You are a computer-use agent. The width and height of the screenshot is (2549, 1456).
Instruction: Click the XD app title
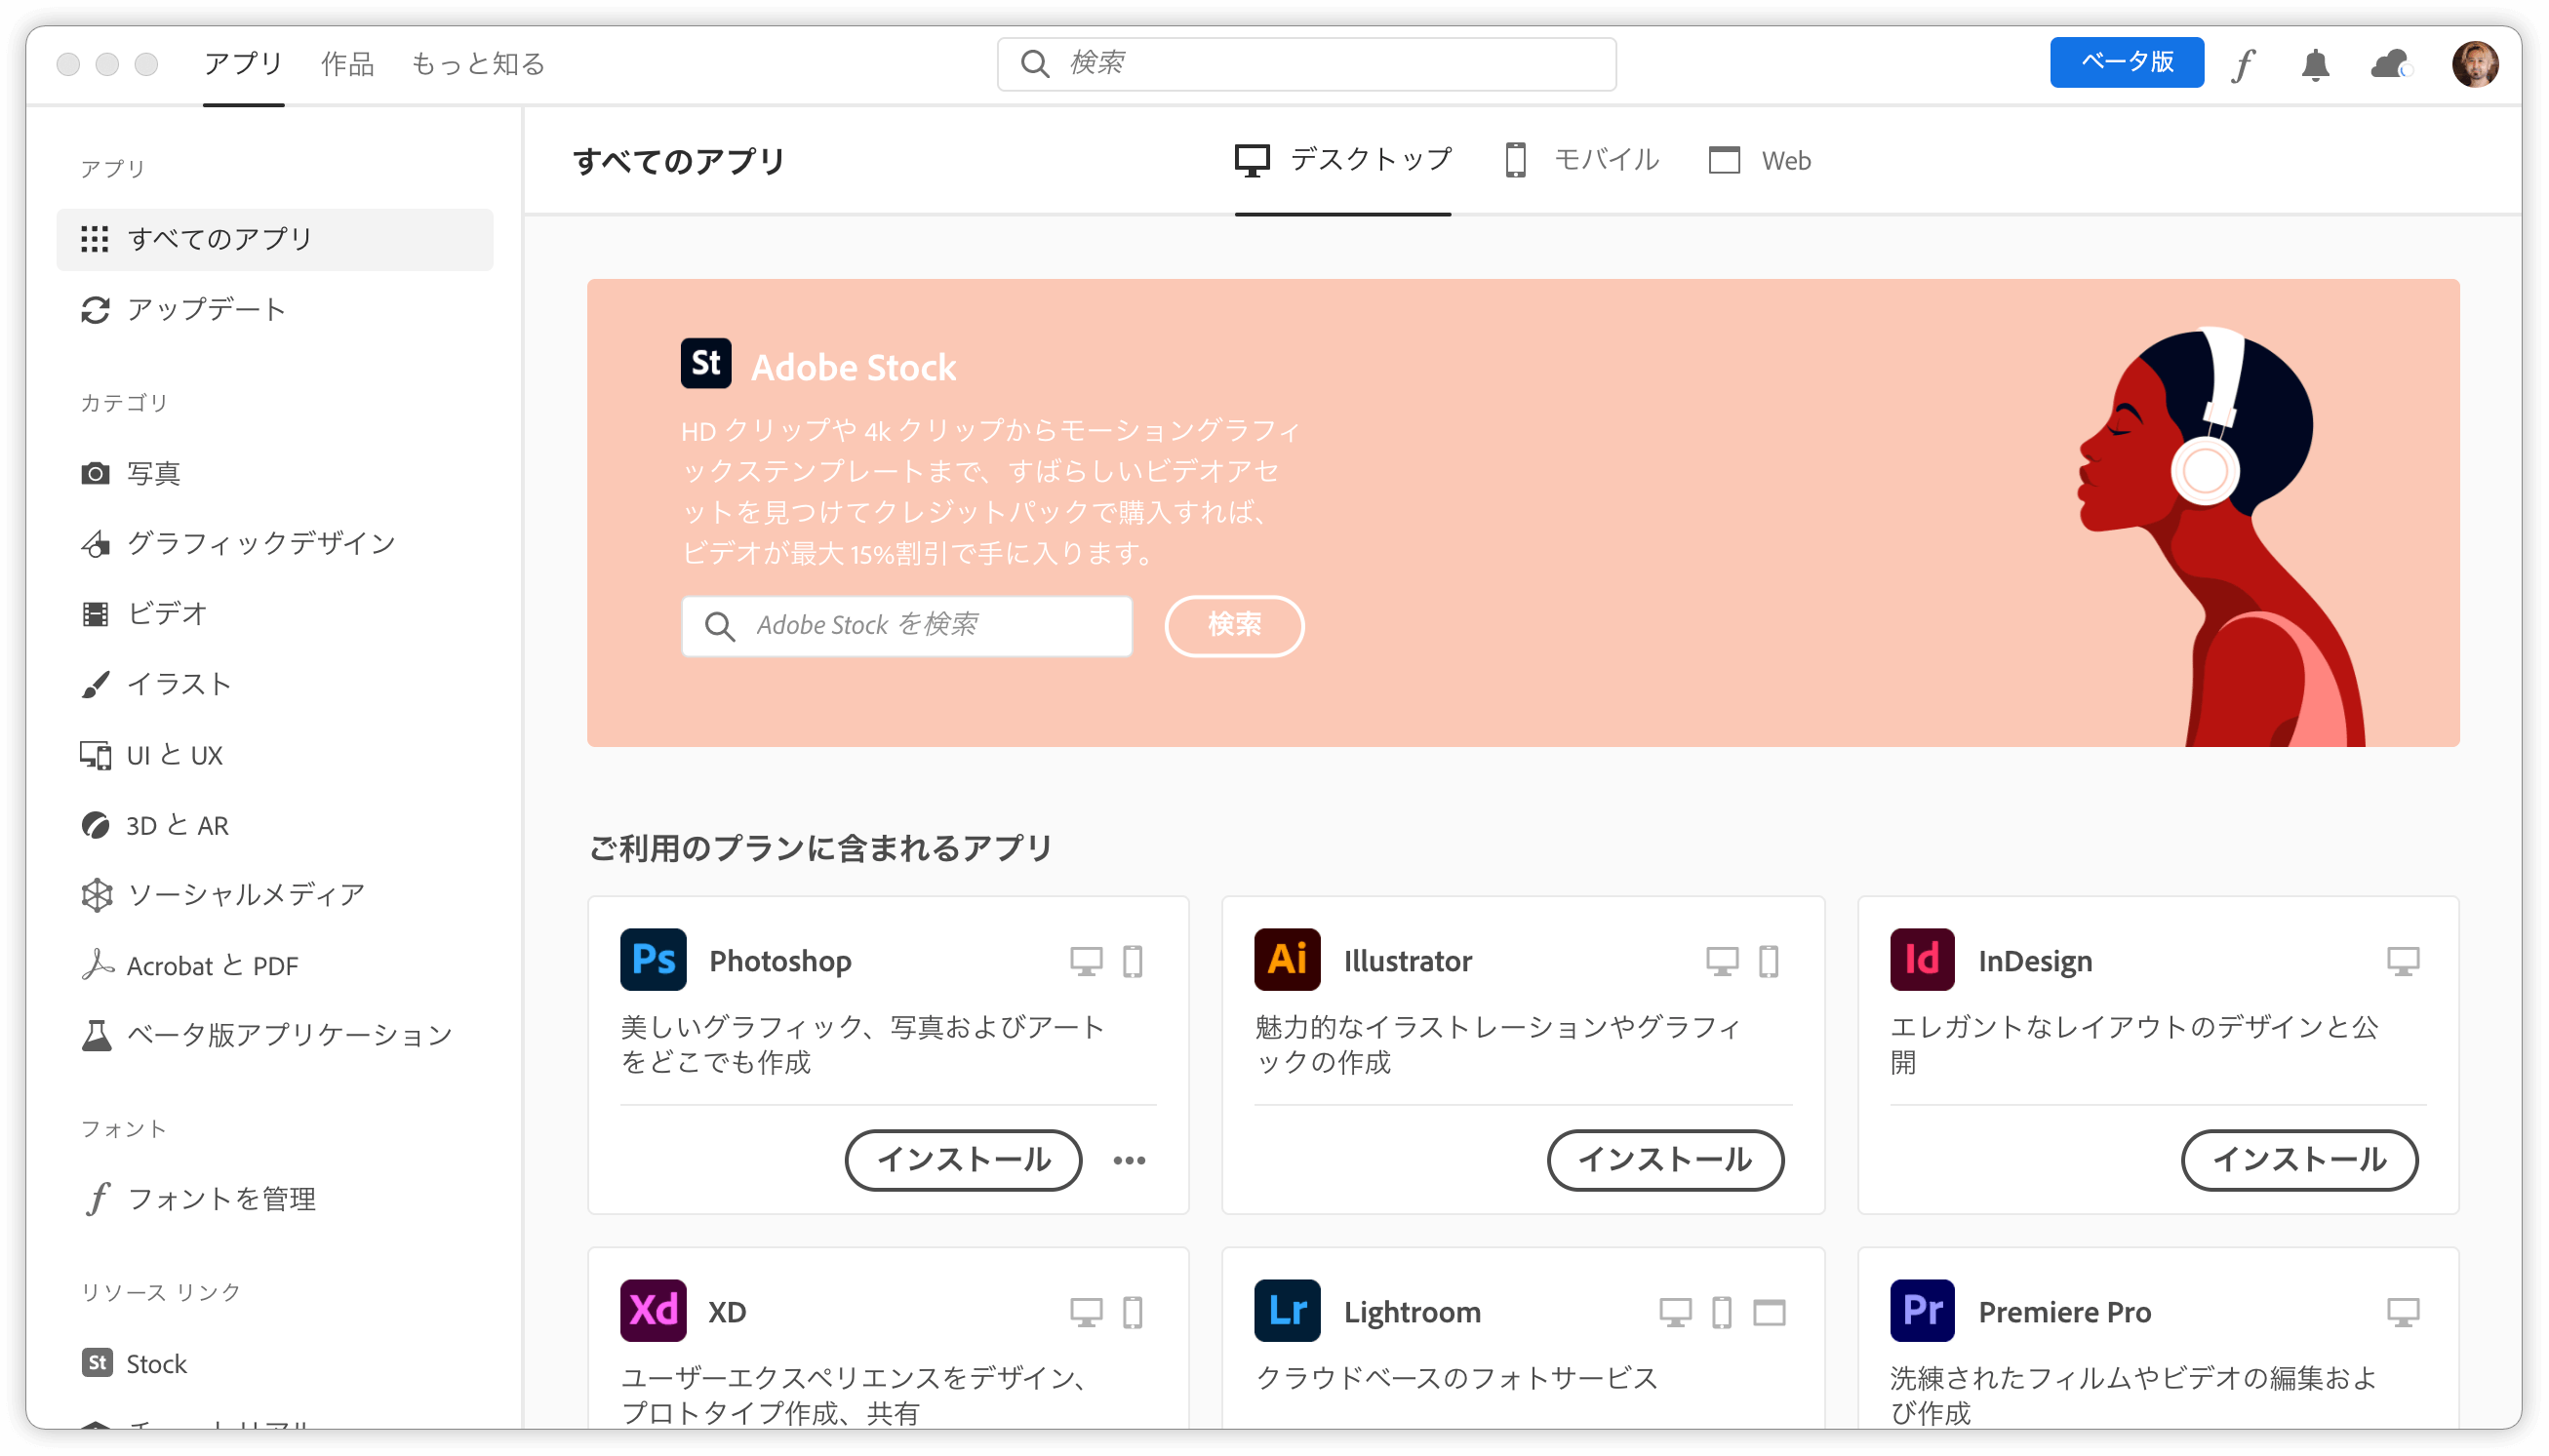tap(727, 1312)
